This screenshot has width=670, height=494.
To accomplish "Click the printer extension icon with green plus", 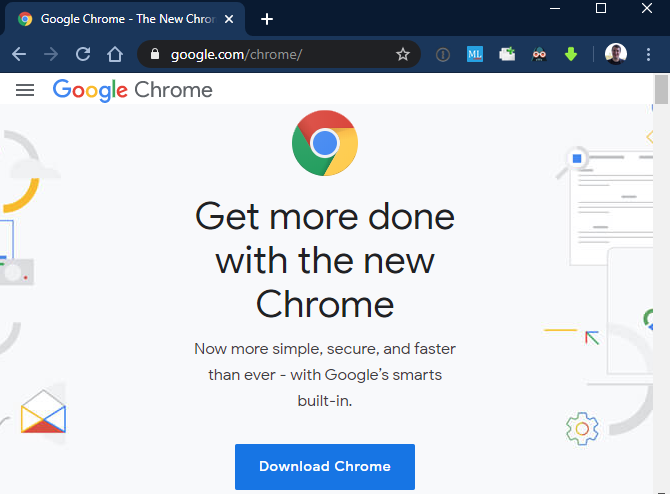I will [507, 54].
